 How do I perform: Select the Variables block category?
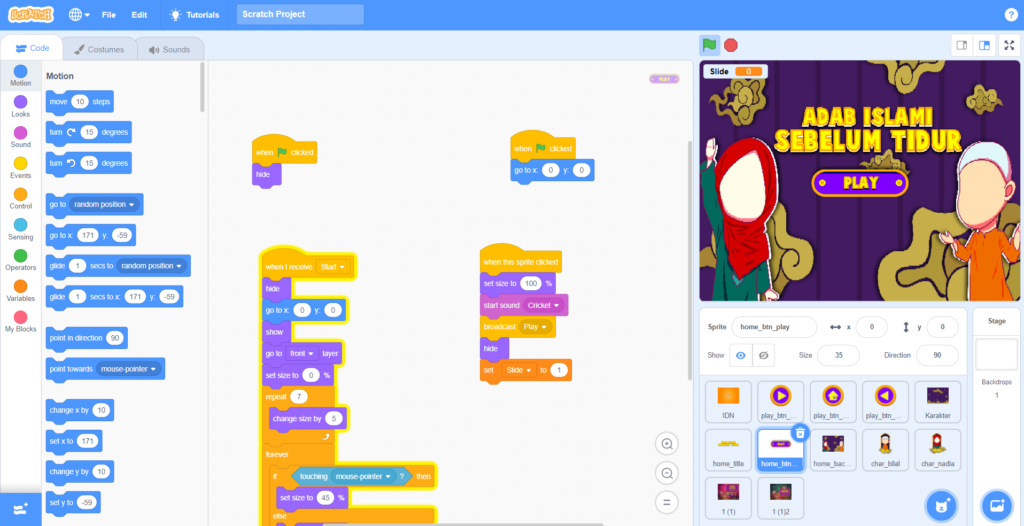click(20, 290)
